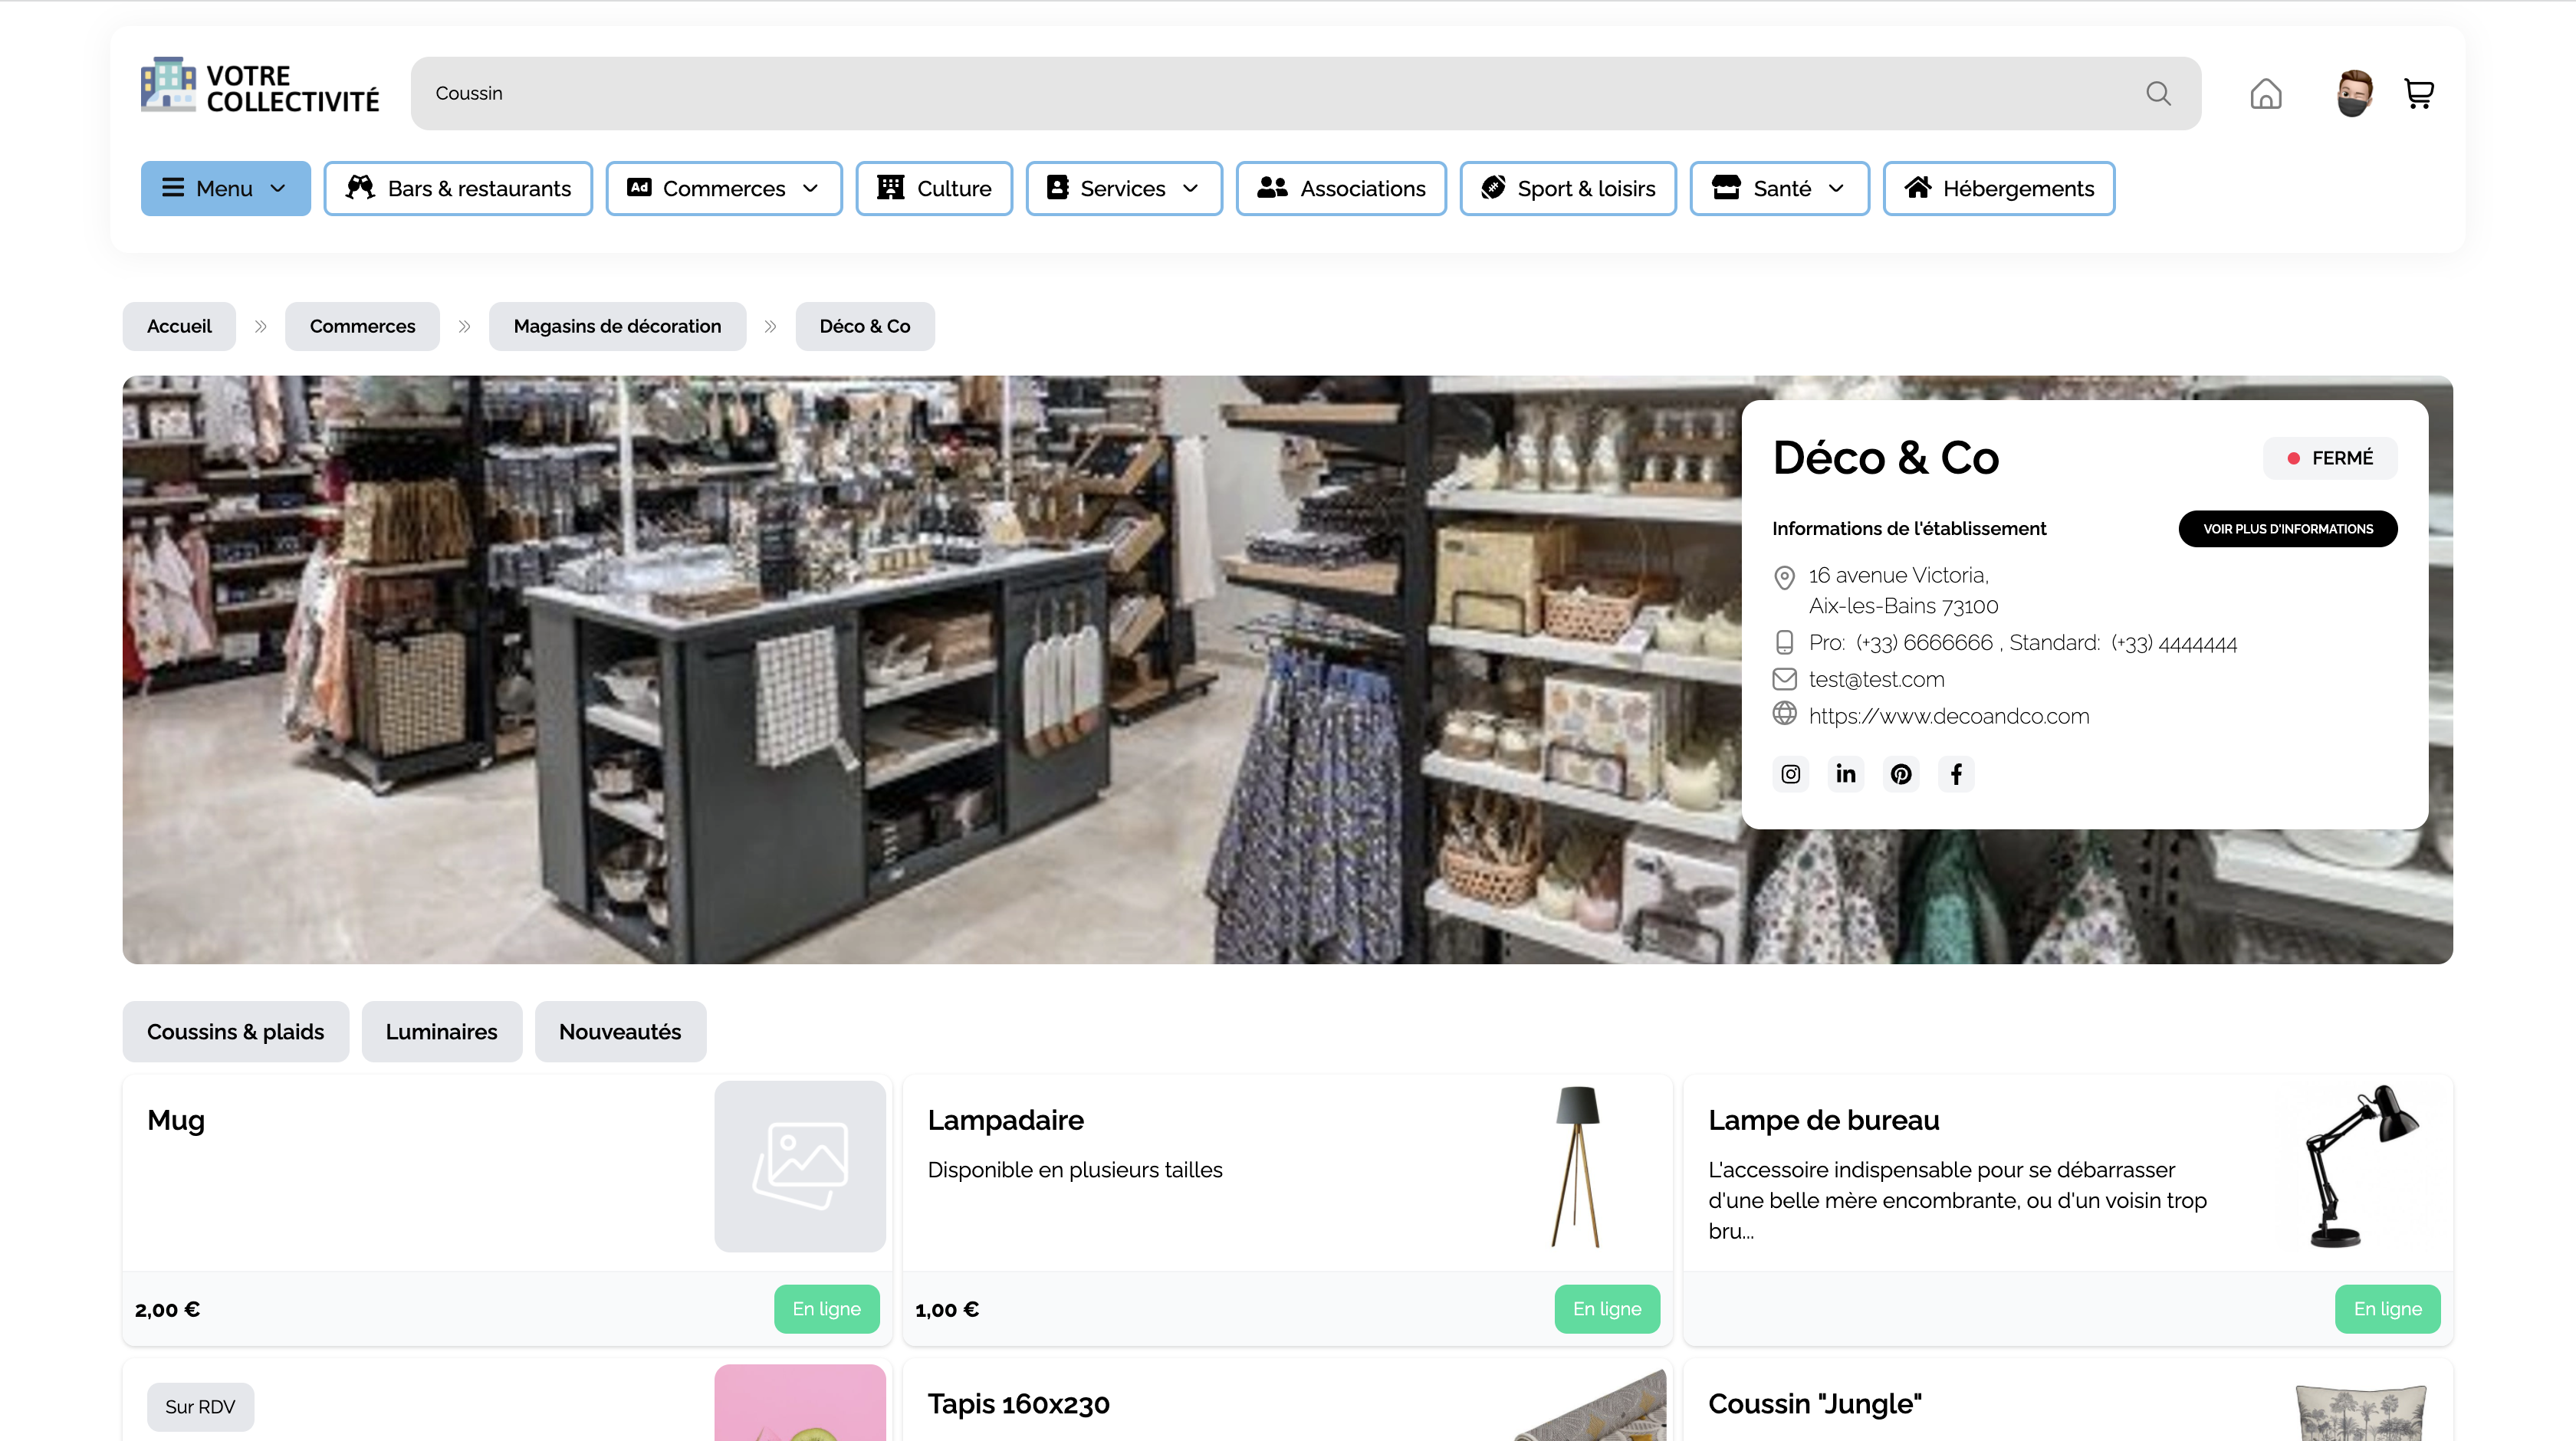2576x1441 pixels.
Task: Select the Coussins & plaids tab
Action: [x=235, y=1031]
